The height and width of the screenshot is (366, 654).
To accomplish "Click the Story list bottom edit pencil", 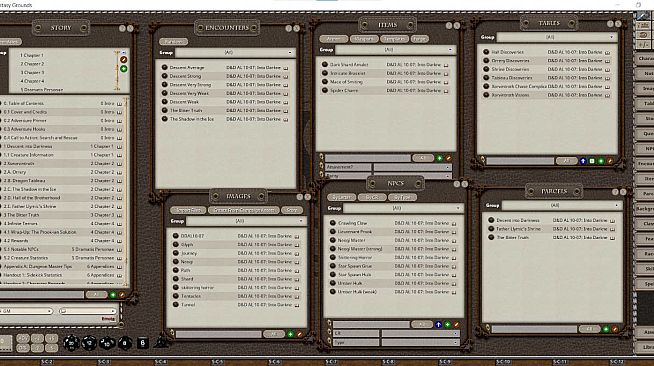I will (122, 295).
